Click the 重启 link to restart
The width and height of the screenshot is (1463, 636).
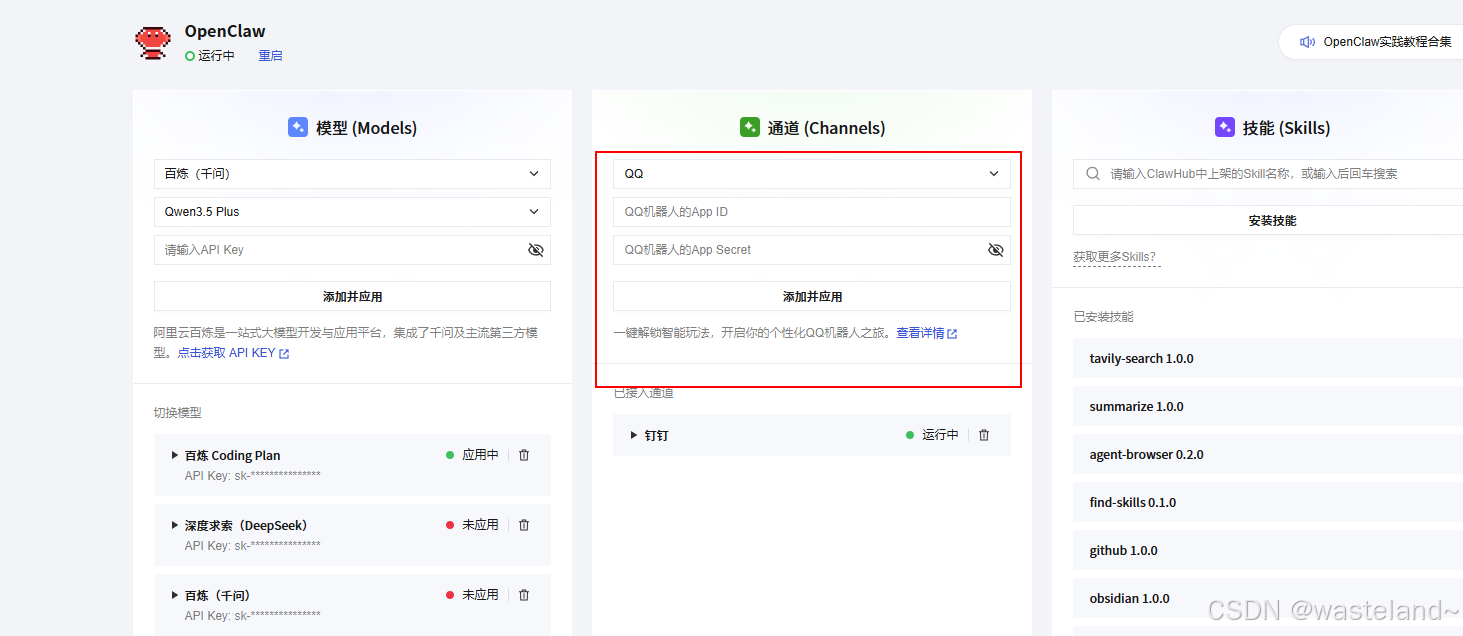(x=269, y=55)
